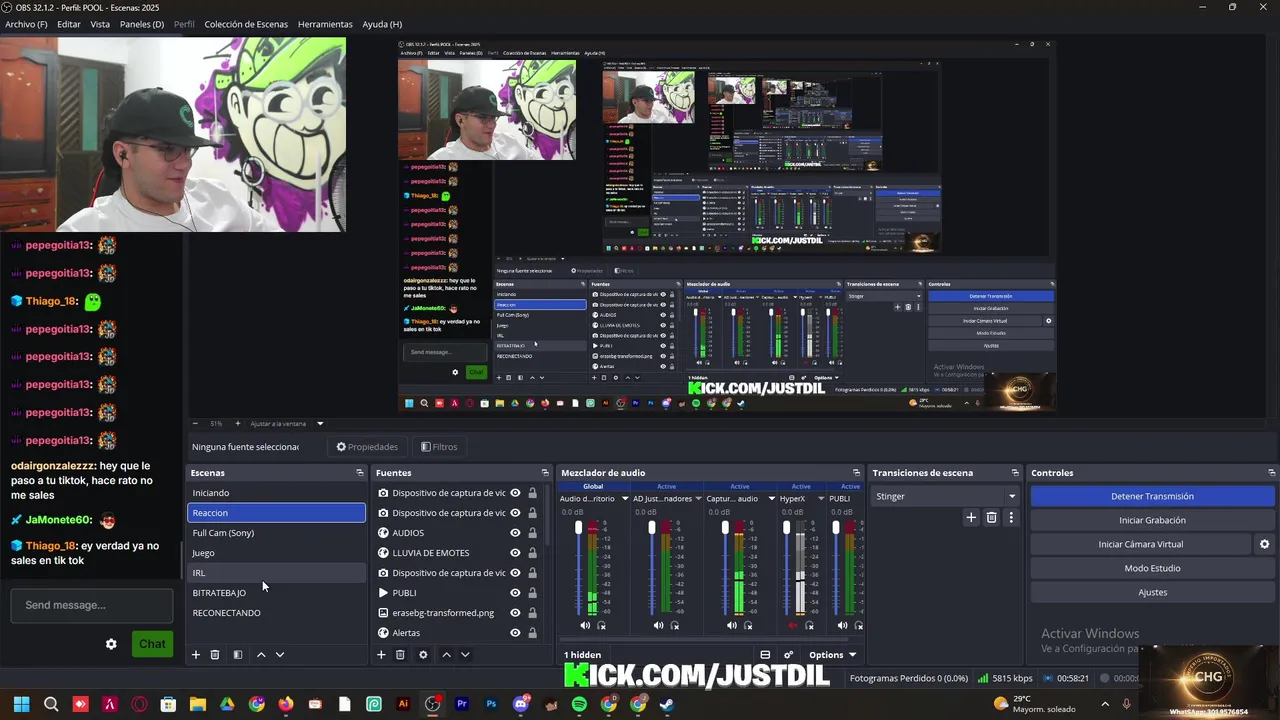Open the Herramientas menu
Image resolution: width=1280 pixels, height=720 pixels.
tap(325, 24)
